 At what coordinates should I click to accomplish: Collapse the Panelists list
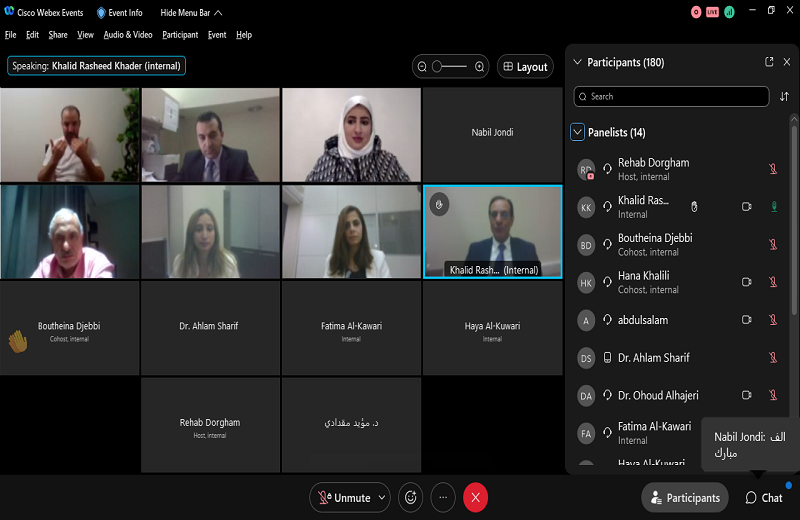coord(577,132)
